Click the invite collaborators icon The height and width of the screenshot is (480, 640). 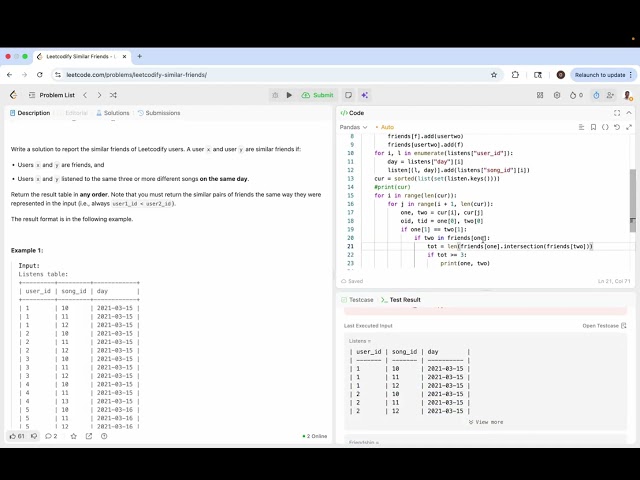pos(610,95)
